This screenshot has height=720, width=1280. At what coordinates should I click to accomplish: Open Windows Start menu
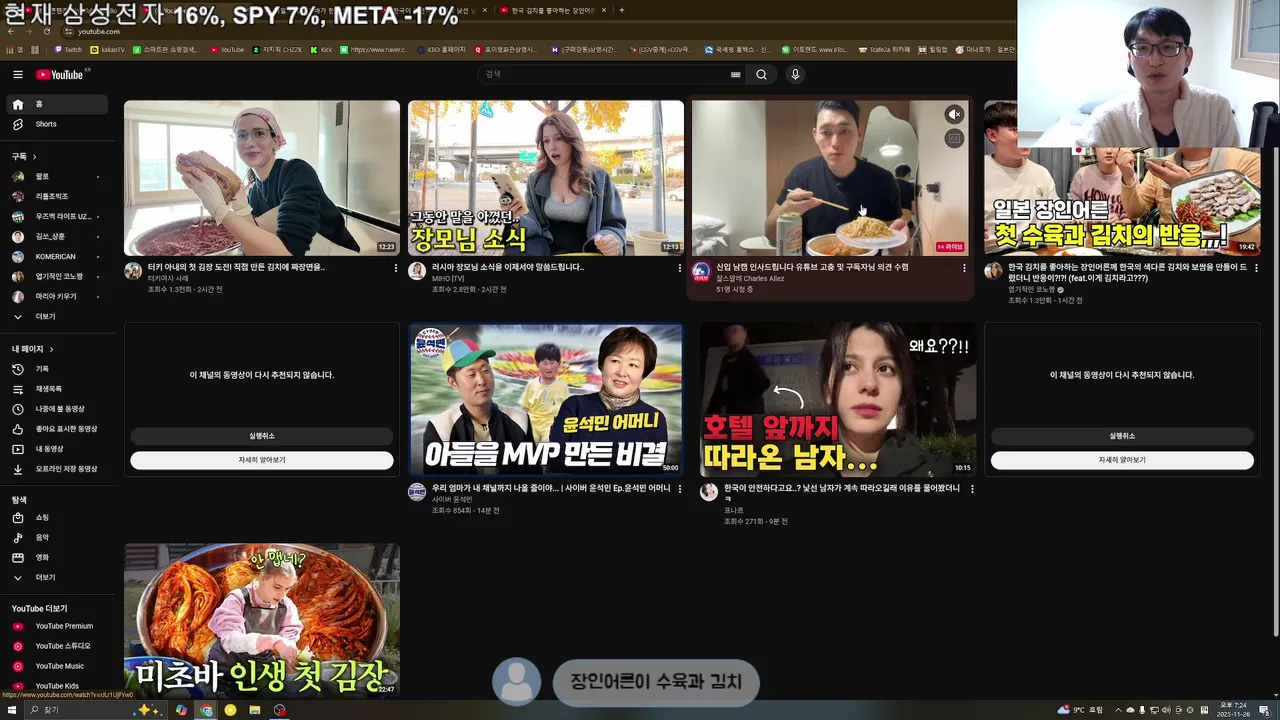click(13, 710)
